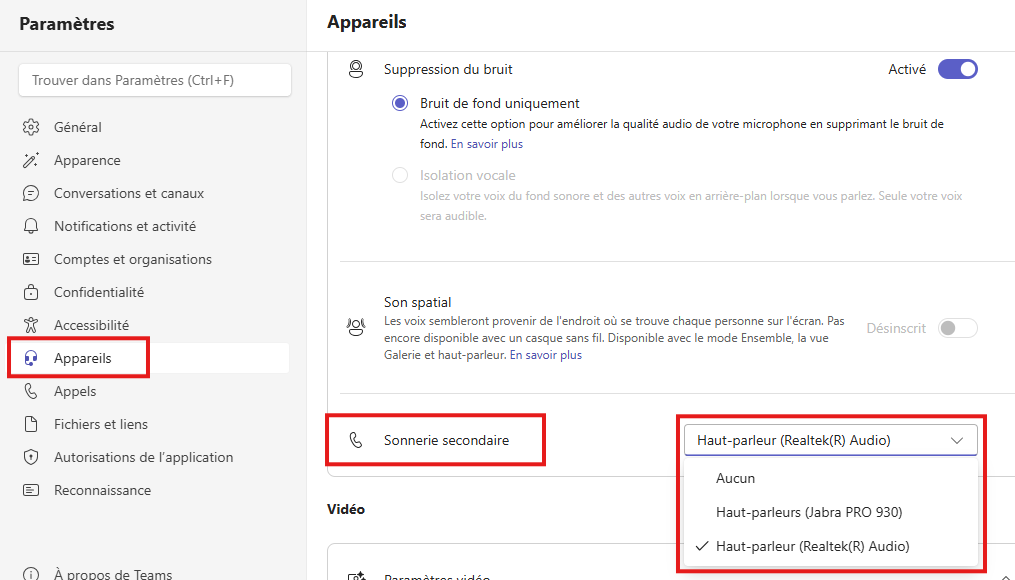Click the Autorisations de l'application shield icon
This screenshot has height=580, width=1015.
[31, 457]
